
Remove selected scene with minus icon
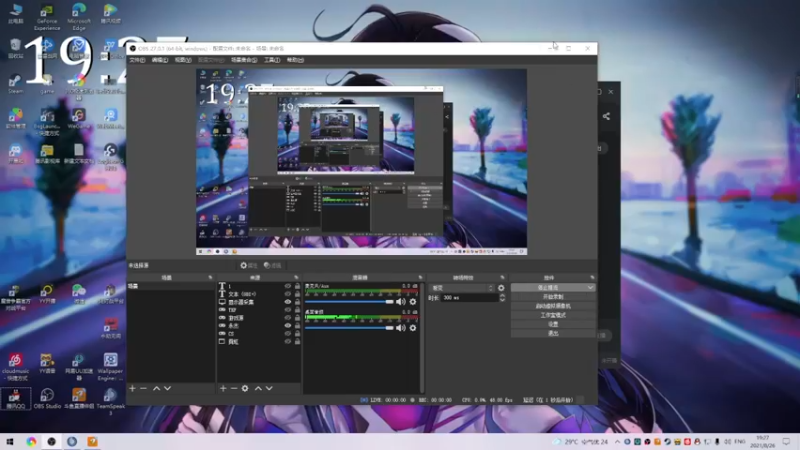143,388
